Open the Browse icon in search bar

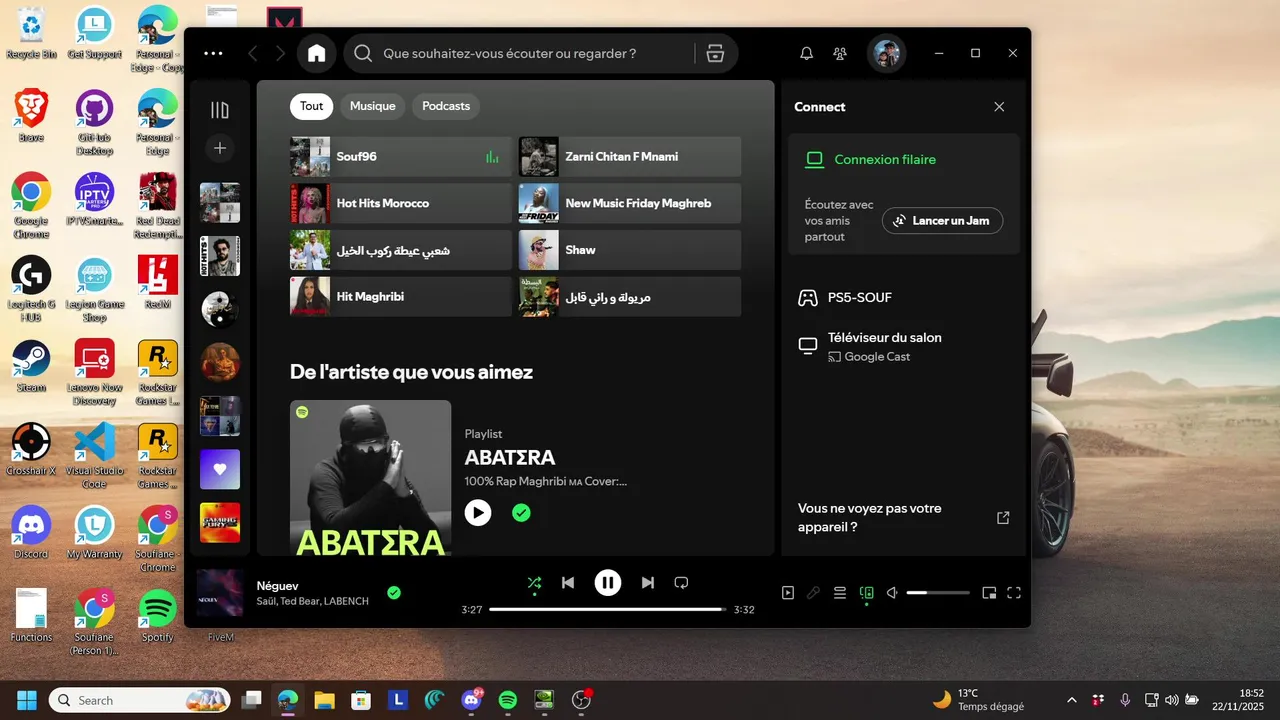pos(715,53)
